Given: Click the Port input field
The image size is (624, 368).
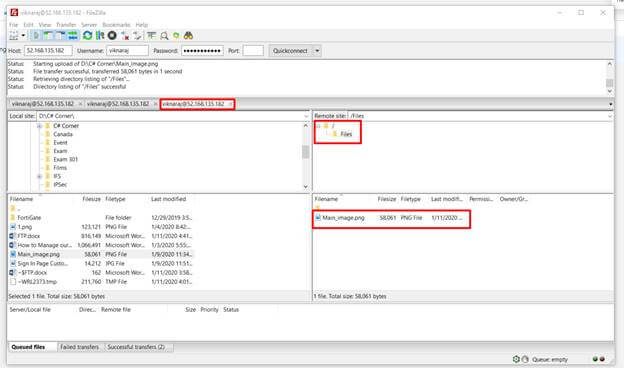Looking at the screenshot, I should tap(253, 51).
